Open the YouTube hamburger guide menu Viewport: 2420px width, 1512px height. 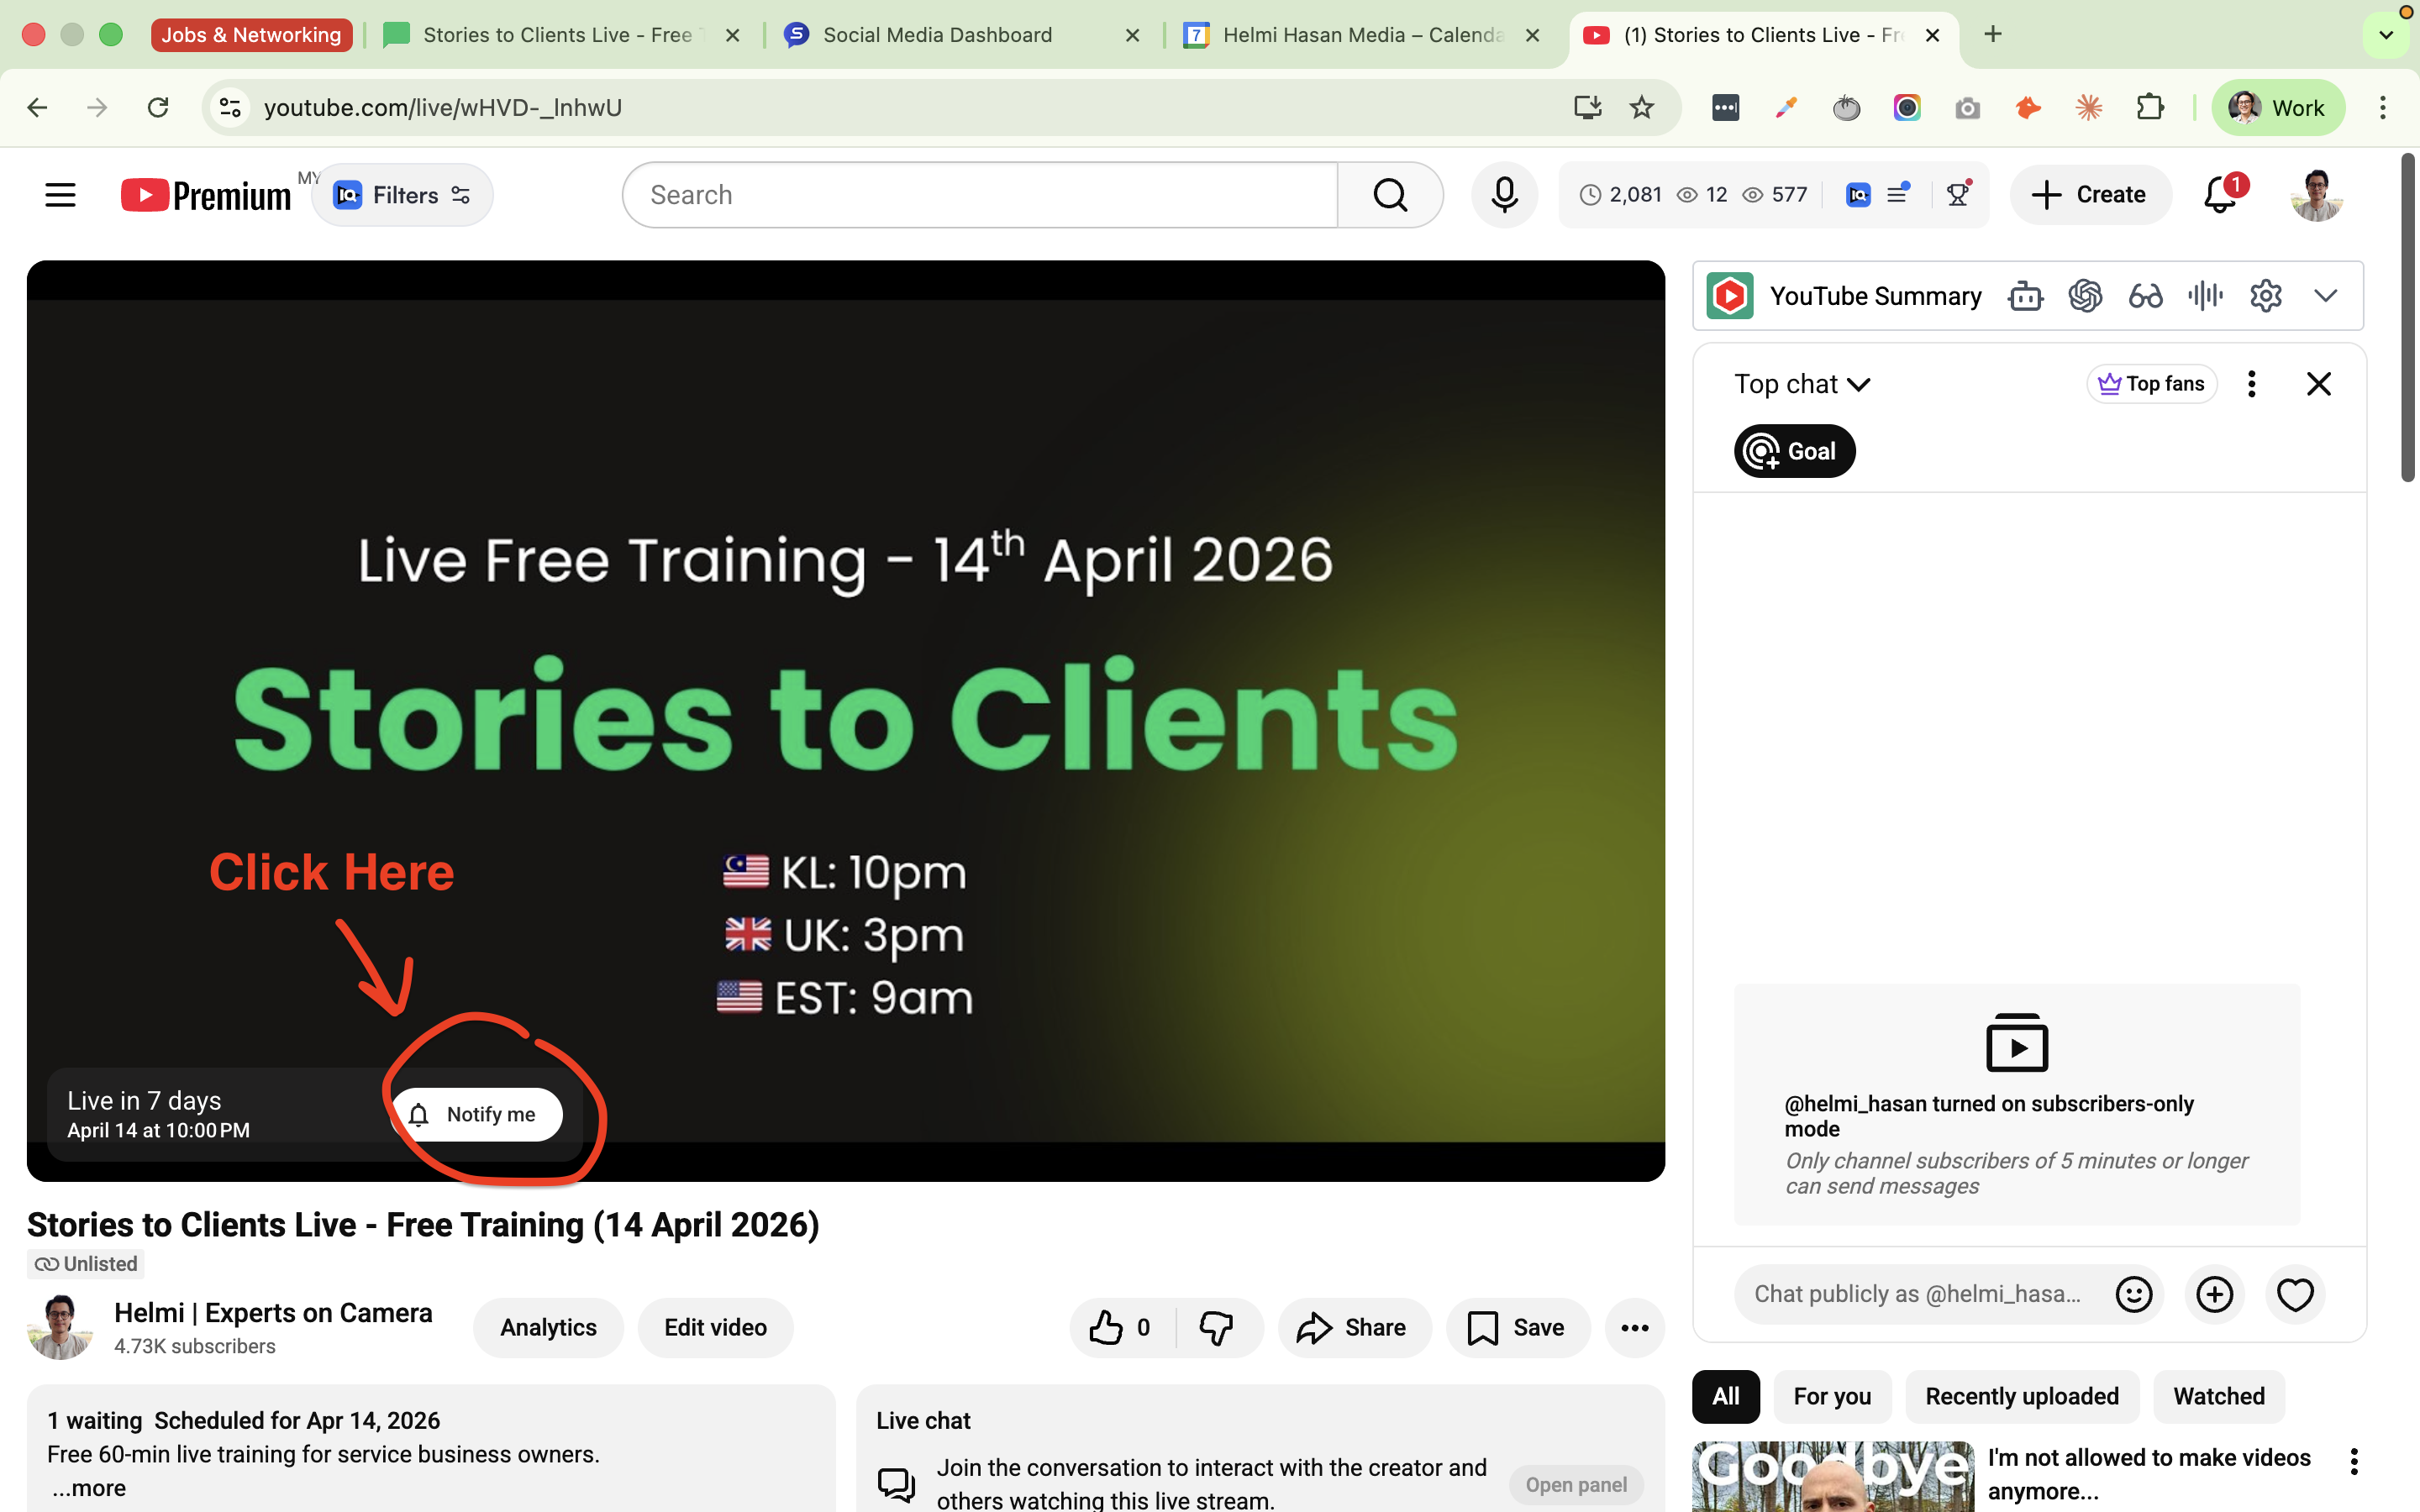point(60,195)
